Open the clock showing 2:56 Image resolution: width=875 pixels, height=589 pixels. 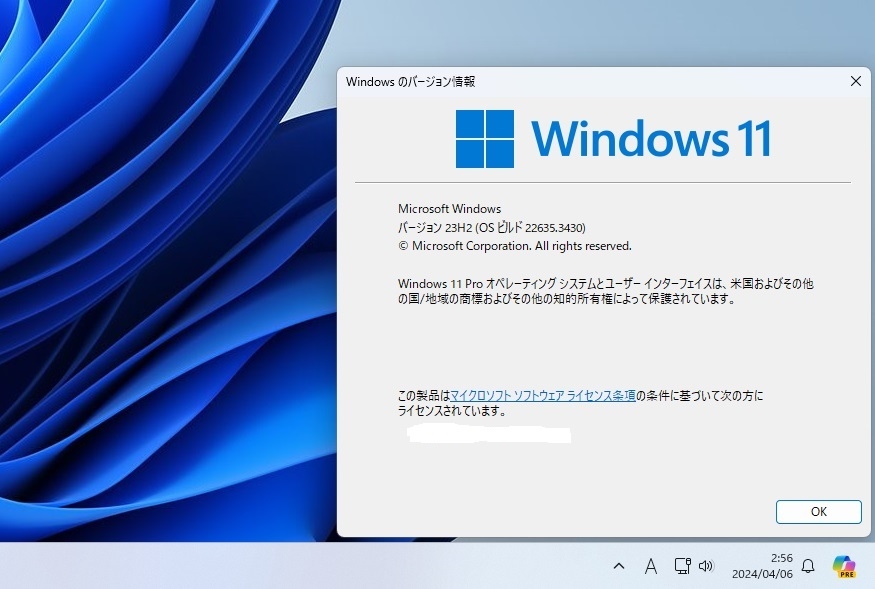[x=781, y=558]
